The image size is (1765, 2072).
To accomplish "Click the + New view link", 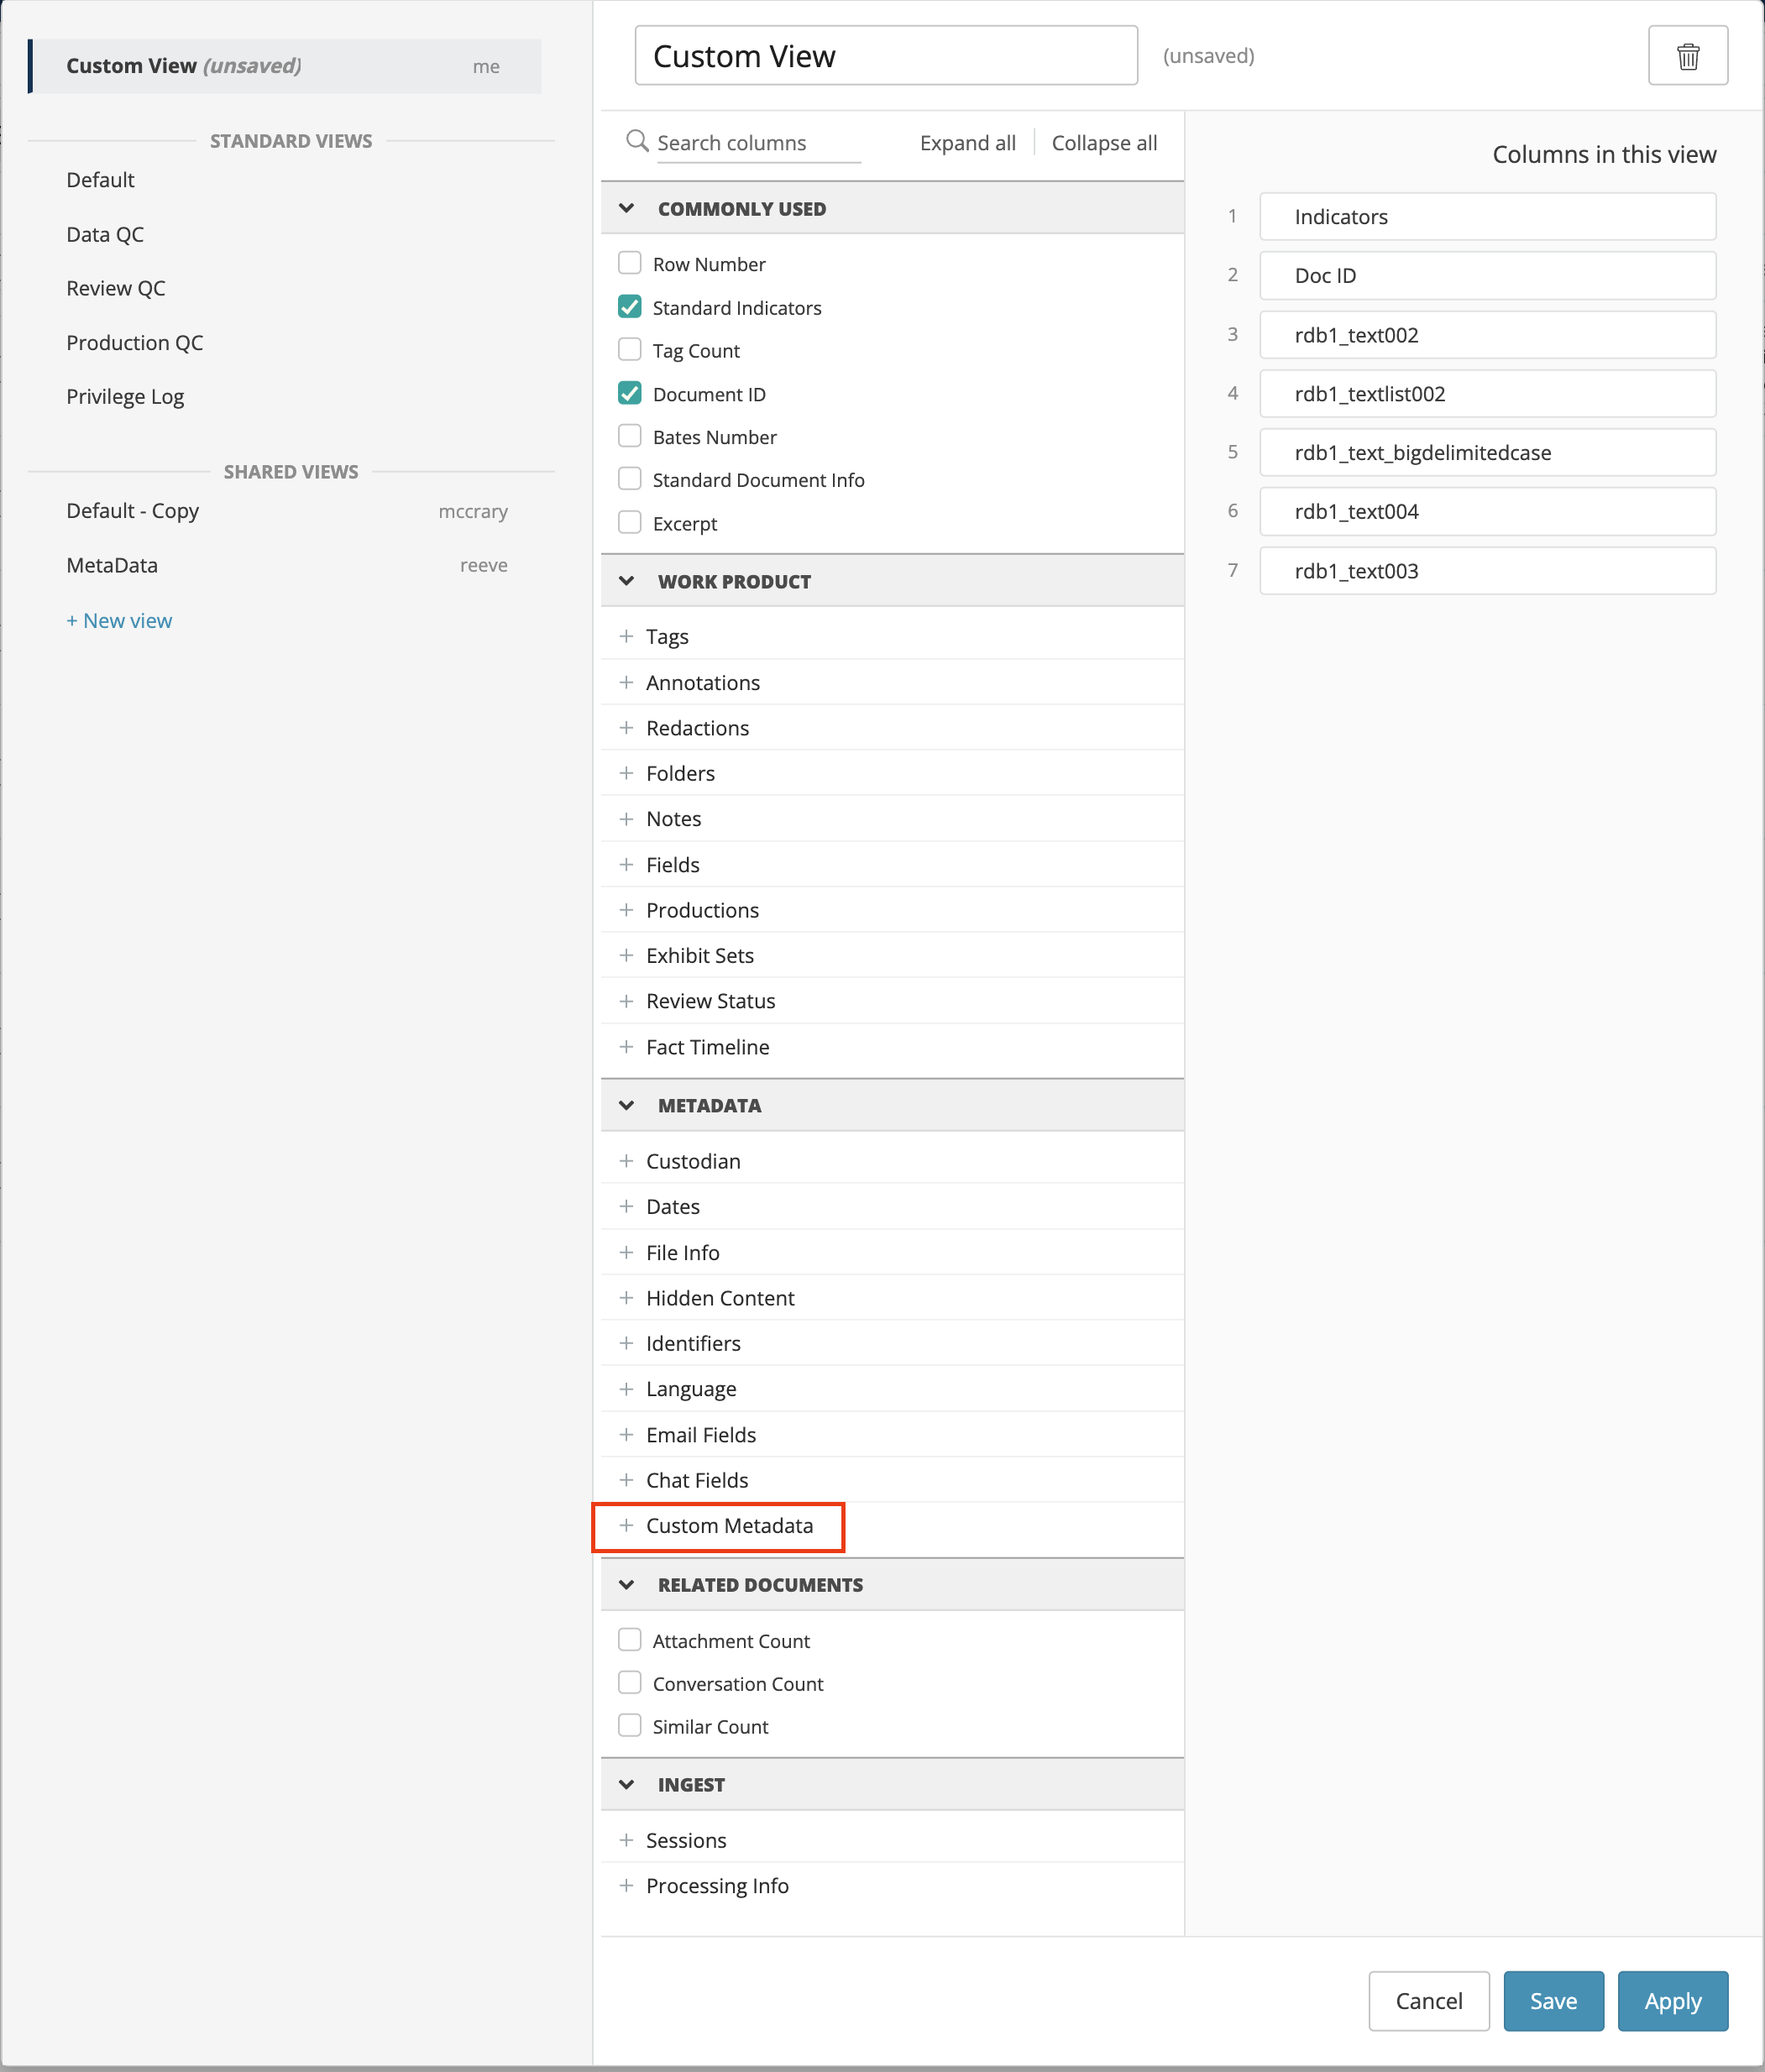I will [x=119, y=620].
